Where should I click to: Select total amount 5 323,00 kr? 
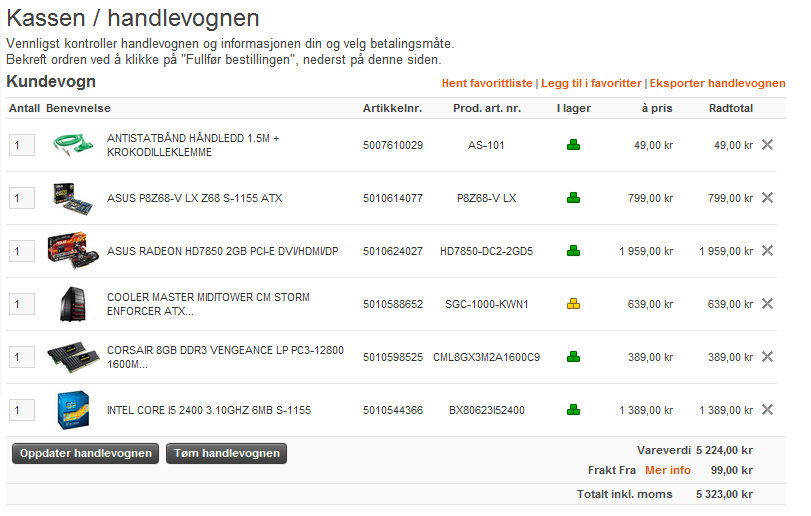(x=724, y=494)
